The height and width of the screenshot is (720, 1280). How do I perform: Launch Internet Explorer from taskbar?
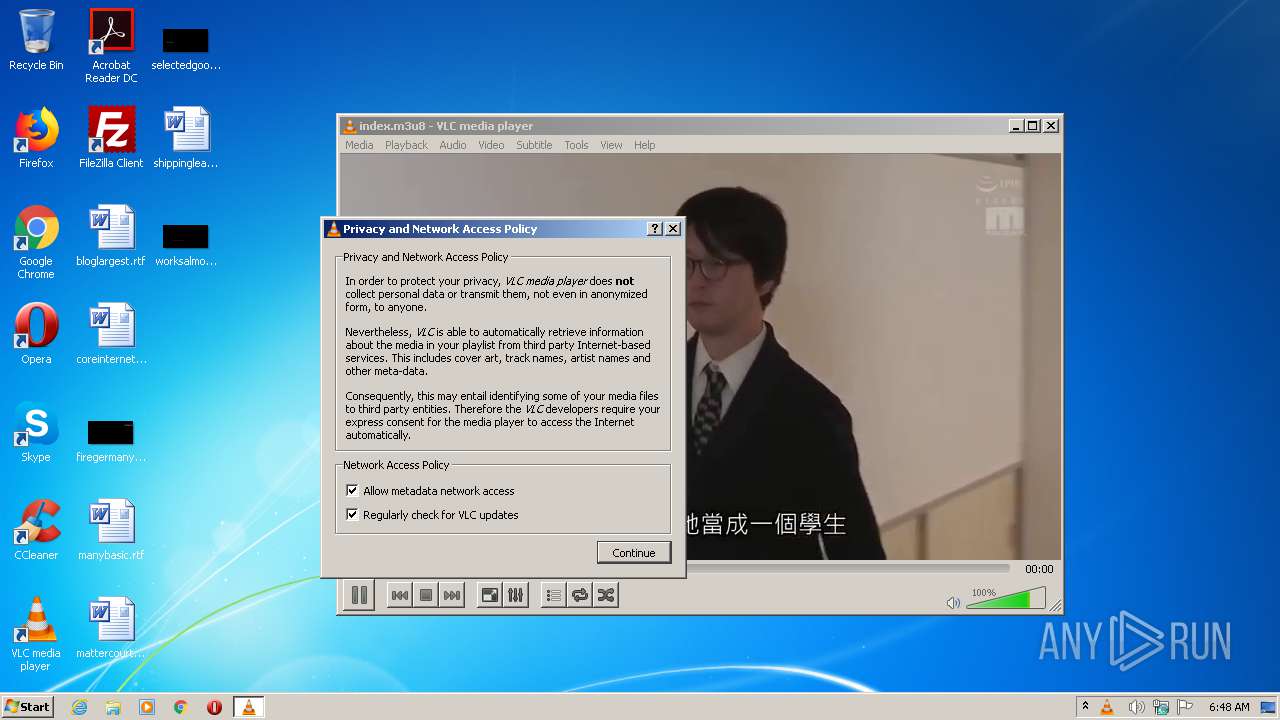[79, 707]
